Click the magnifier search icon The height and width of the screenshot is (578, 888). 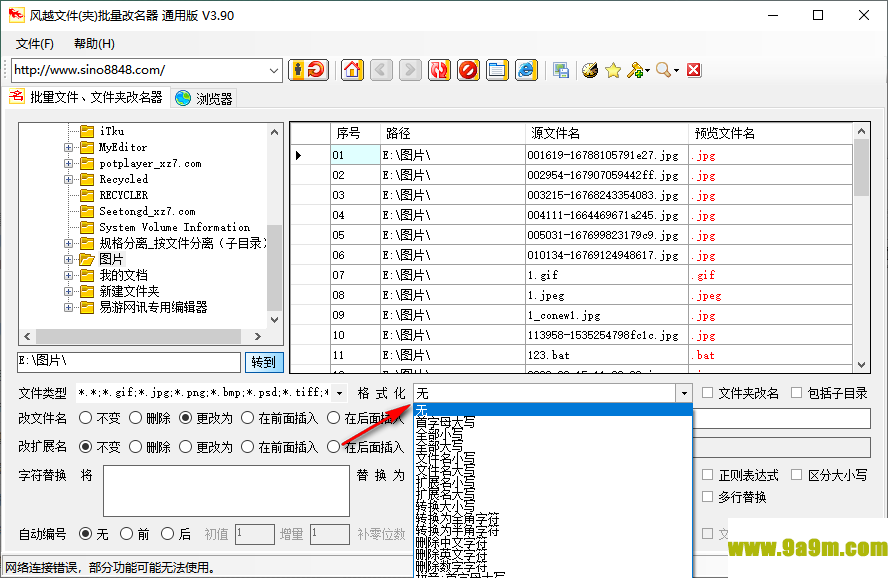663,70
